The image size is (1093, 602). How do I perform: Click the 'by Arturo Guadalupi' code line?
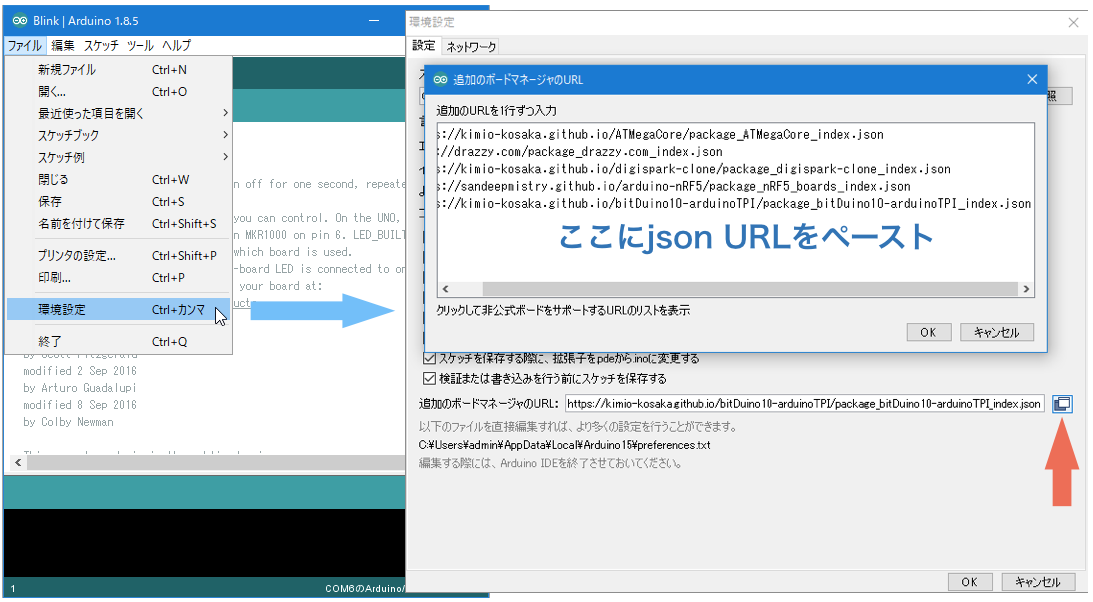[79, 388]
